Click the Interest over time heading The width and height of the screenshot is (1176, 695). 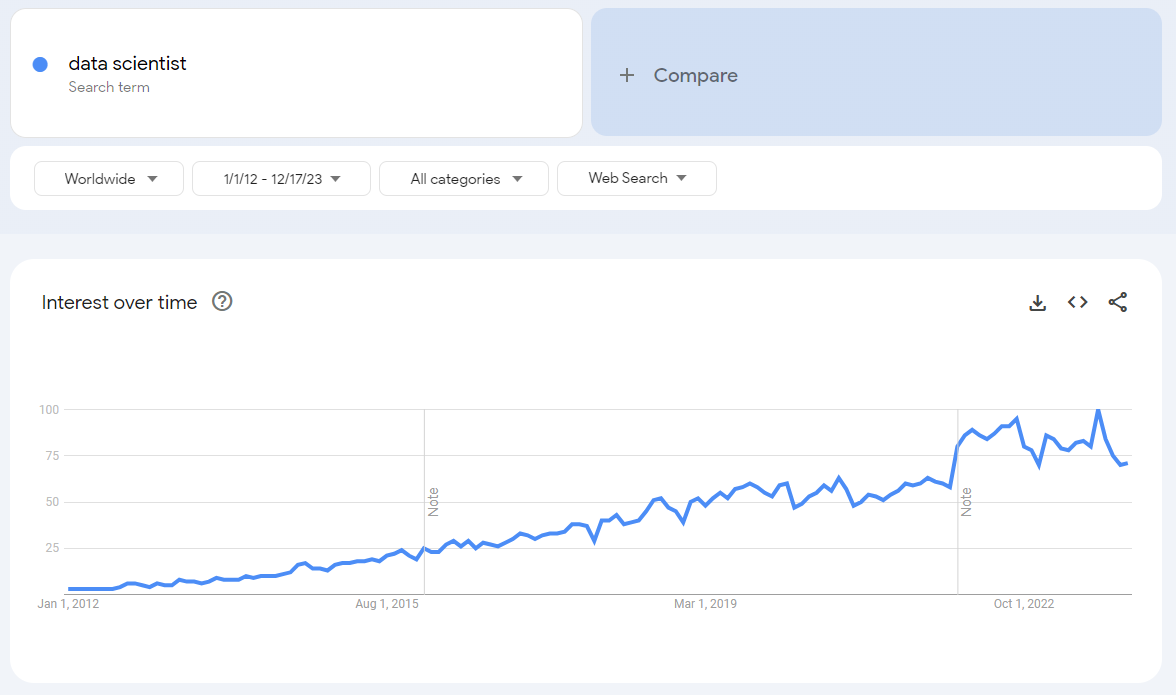point(119,302)
